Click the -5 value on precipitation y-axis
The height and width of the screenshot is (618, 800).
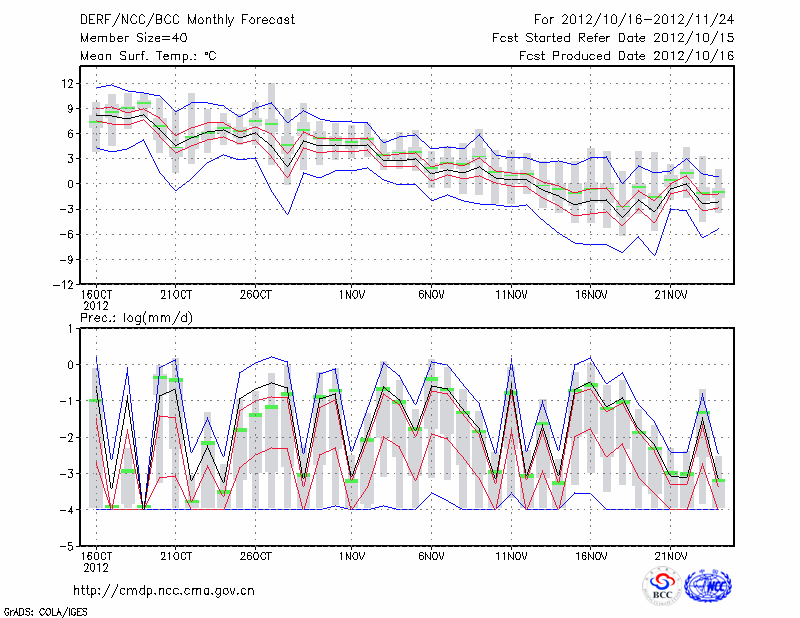[x=67, y=547]
